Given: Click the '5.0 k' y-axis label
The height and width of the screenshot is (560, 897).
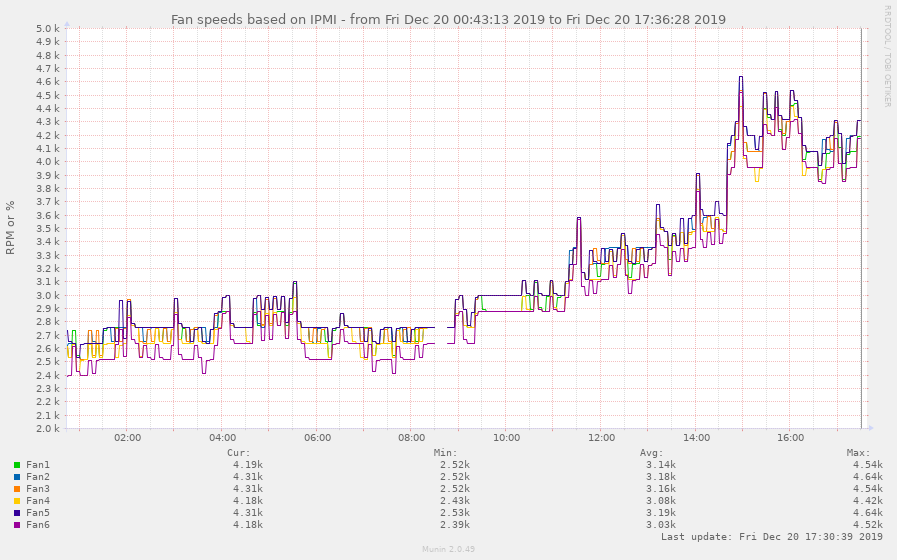Looking at the screenshot, I should pyautogui.click(x=48, y=29).
